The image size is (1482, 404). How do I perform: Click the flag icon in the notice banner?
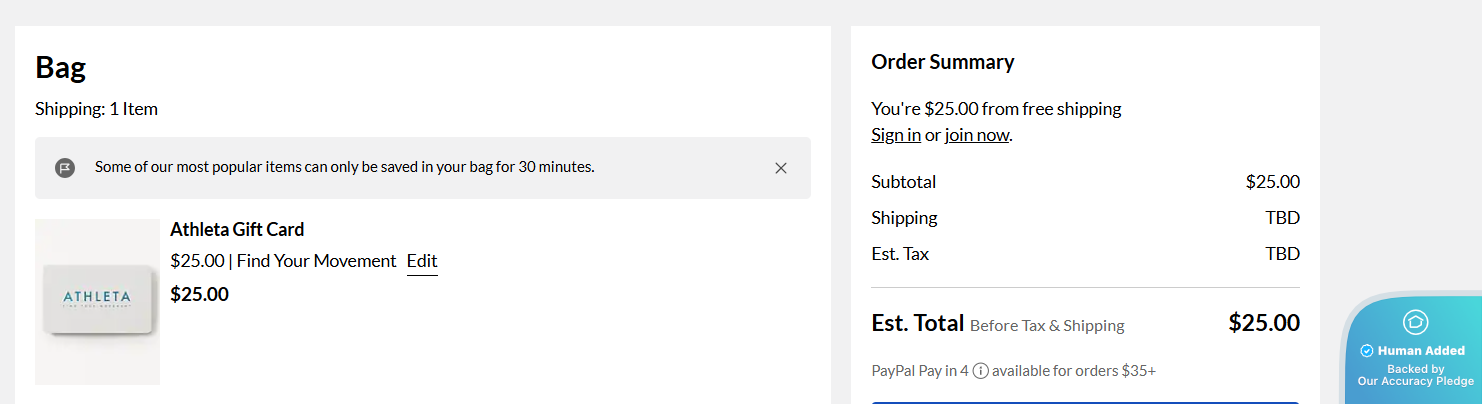click(65, 168)
